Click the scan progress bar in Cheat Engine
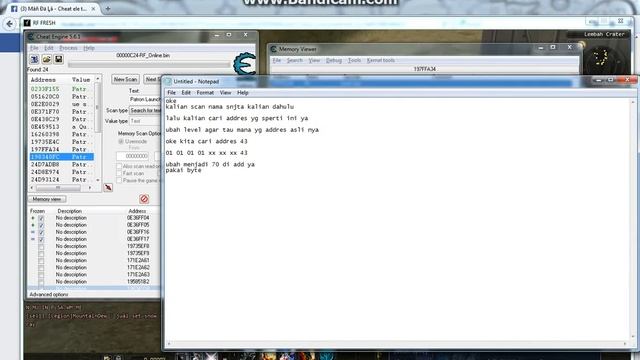Image resolution: width=640 pixels, height=360 pixels. 149,64
